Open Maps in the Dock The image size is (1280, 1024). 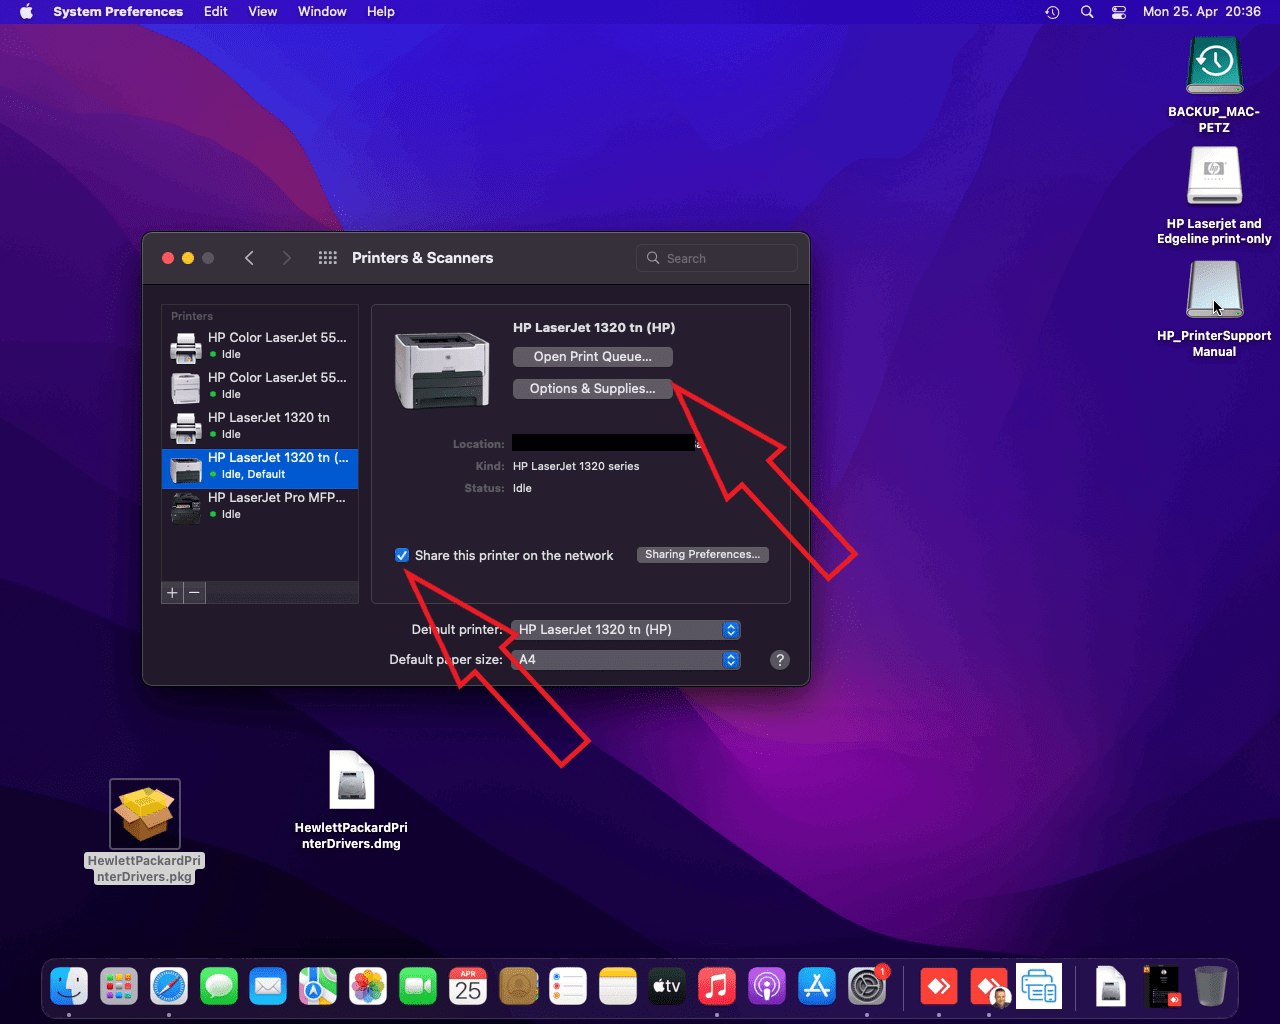(x=318, y=987)
